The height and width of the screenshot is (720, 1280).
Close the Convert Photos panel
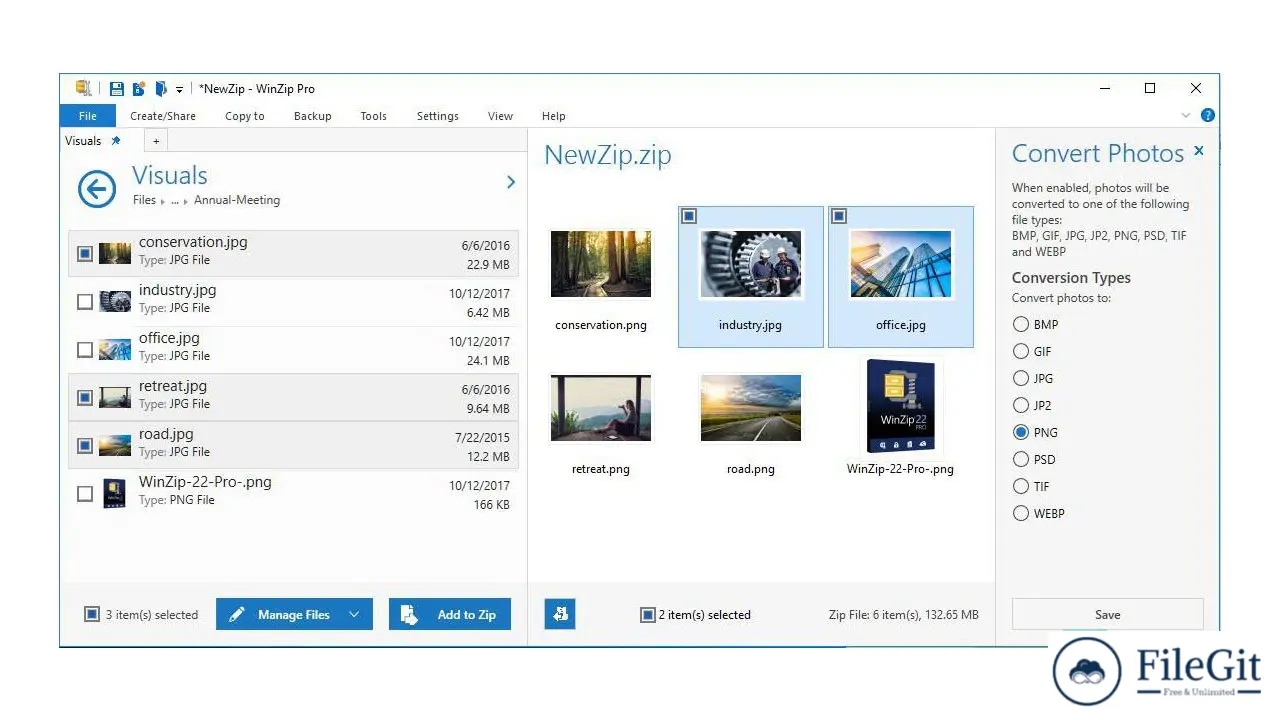tap(1199, 151)
